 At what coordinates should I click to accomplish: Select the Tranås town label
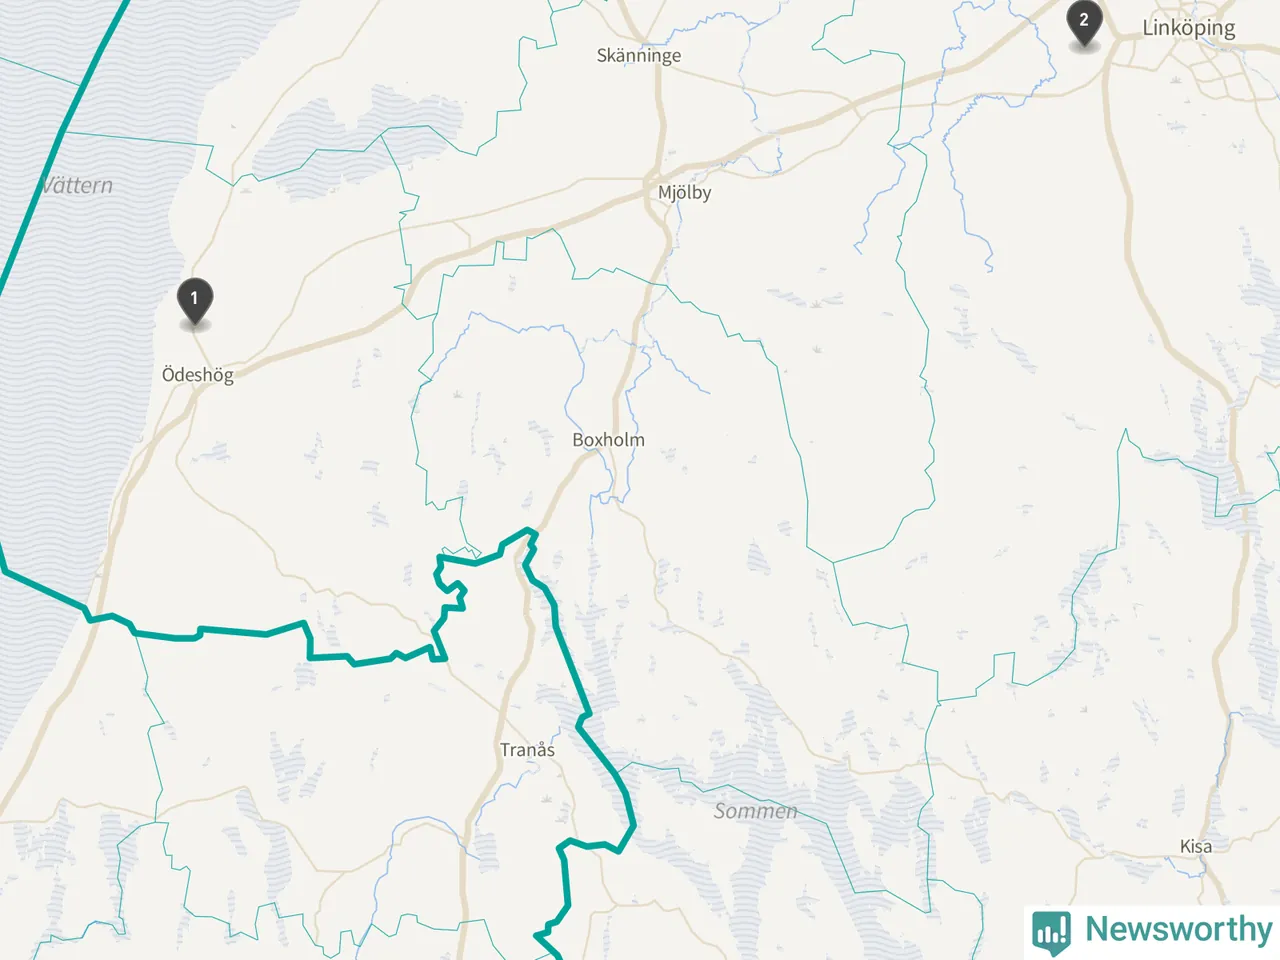pyautogui.click(x=527, y=750)
